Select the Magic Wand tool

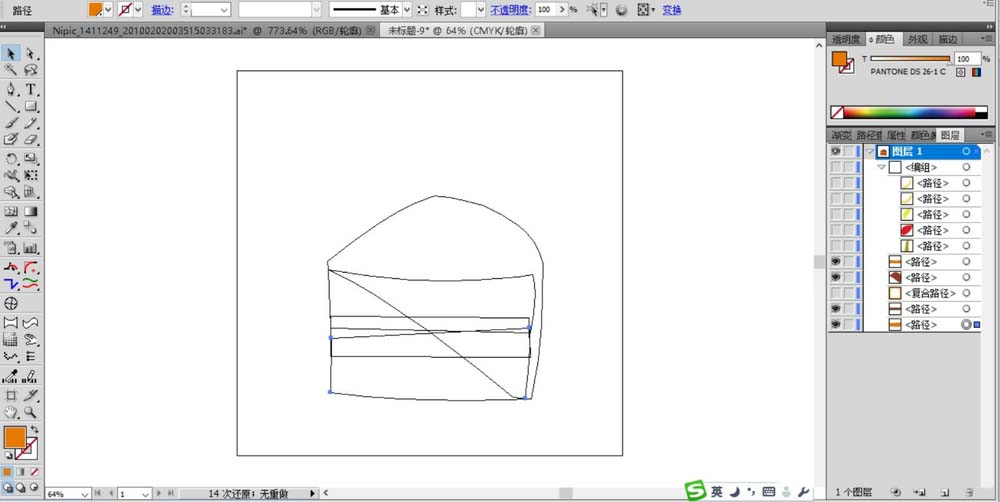click(11, 71)
